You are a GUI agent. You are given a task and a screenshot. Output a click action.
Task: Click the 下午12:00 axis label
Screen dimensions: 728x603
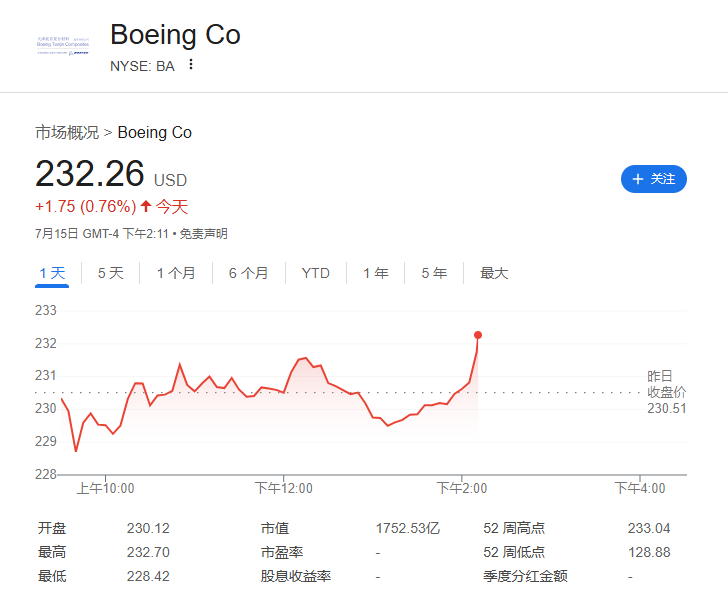pyautogui.click(x=284, y=488)
